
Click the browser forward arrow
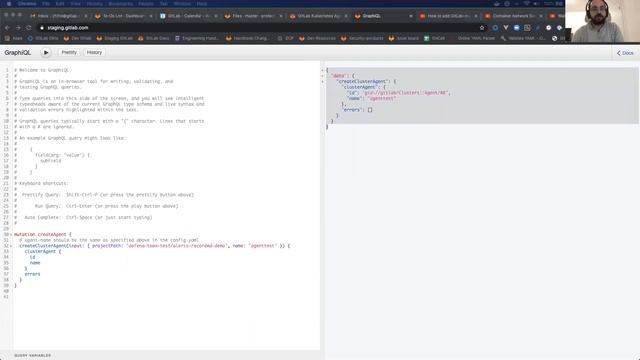pyautogui.click(x=18, y=28)
